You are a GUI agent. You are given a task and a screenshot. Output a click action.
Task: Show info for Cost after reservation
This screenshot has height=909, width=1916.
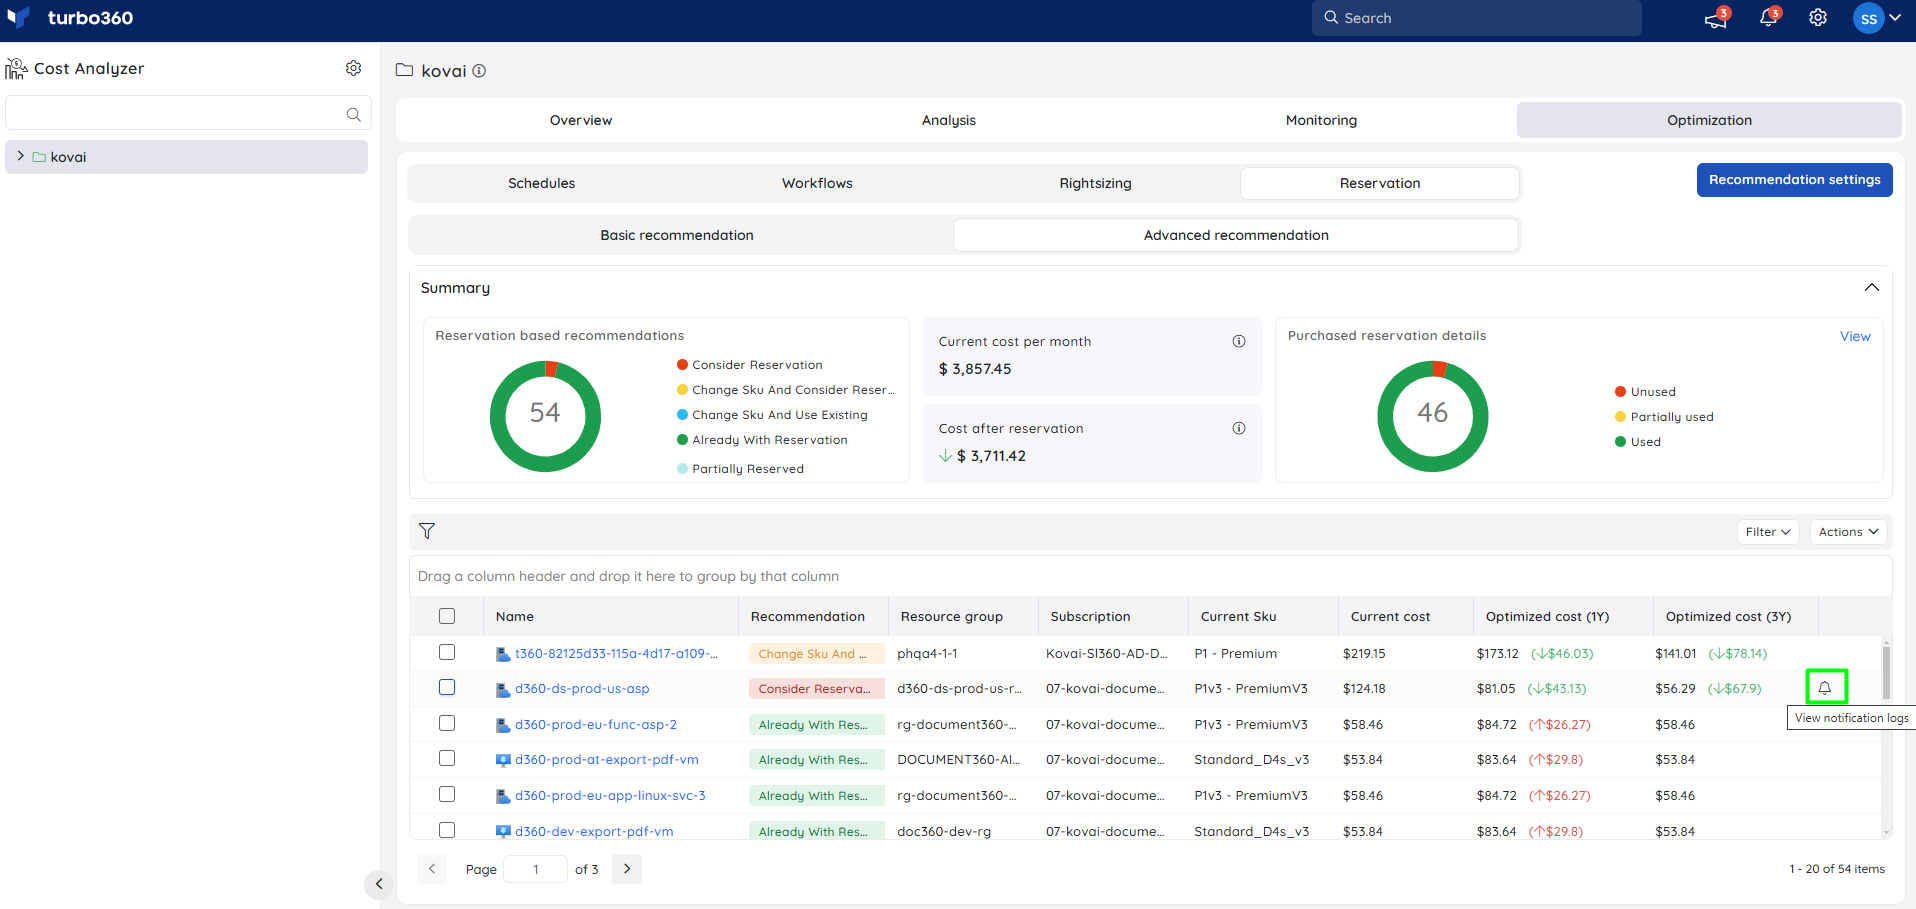(x=1239, y=428)
